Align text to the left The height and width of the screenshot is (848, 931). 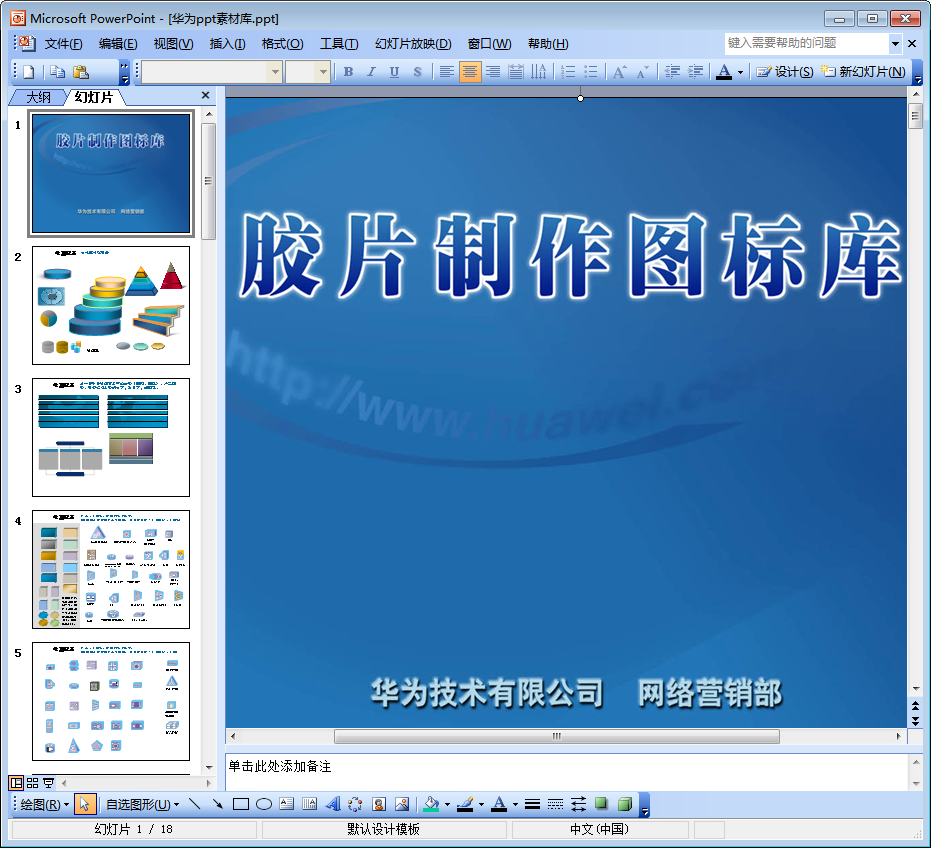446,72
